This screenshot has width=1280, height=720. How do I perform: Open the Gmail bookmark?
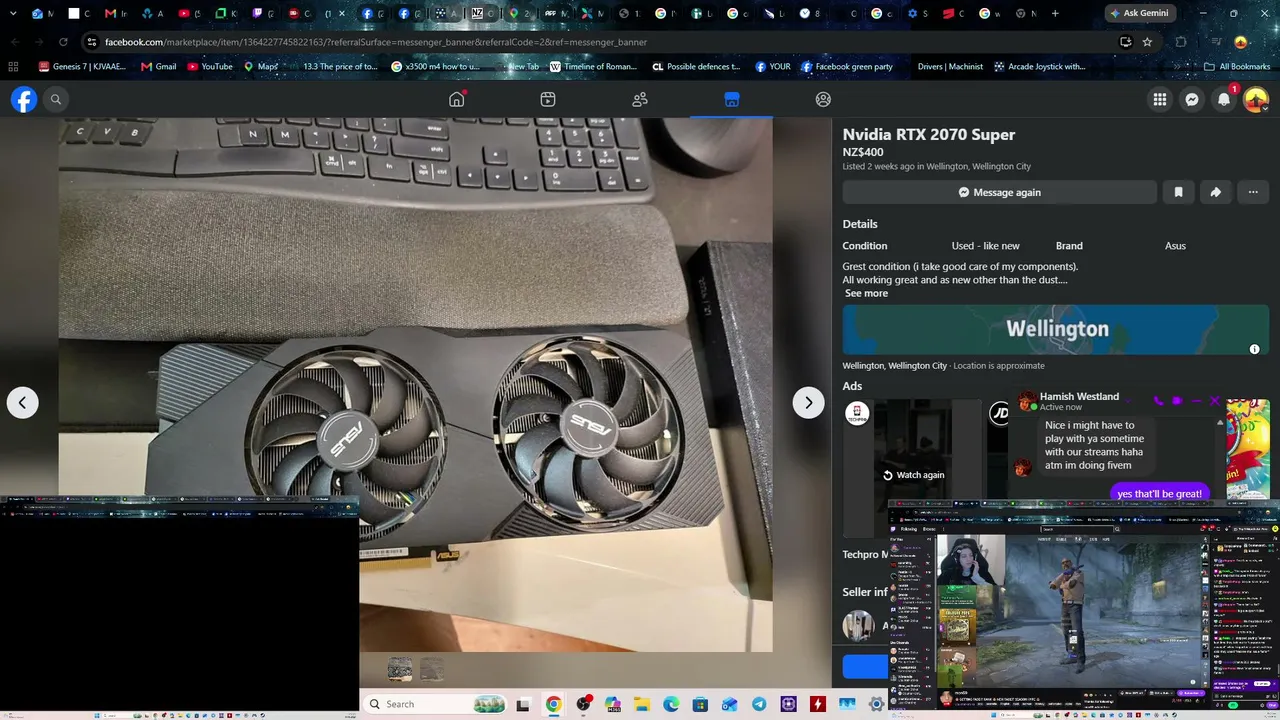[x=159, y=67]
